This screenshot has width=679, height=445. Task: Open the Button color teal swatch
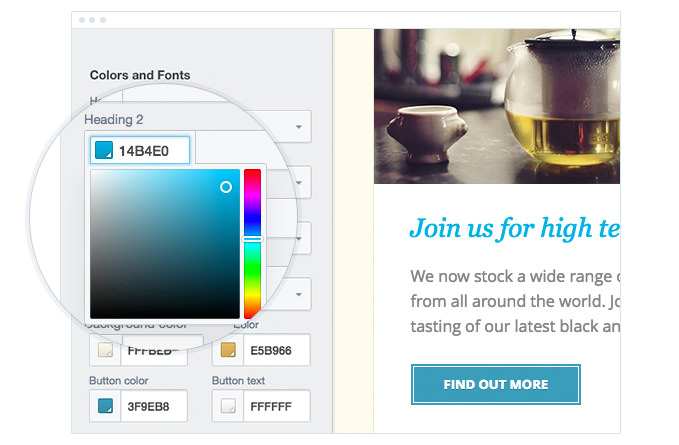point(105,406)
